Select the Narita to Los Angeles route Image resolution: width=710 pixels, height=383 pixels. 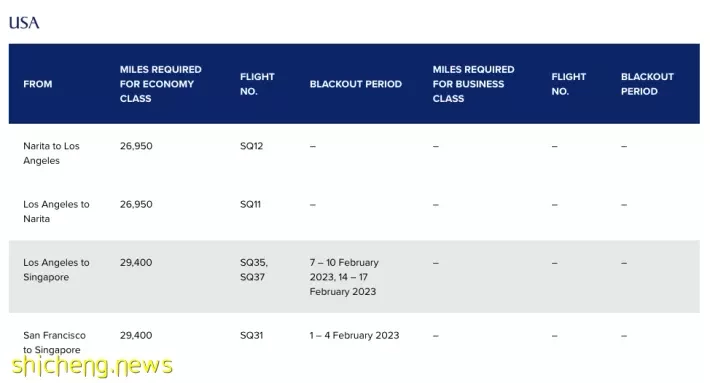pos(51,153)
